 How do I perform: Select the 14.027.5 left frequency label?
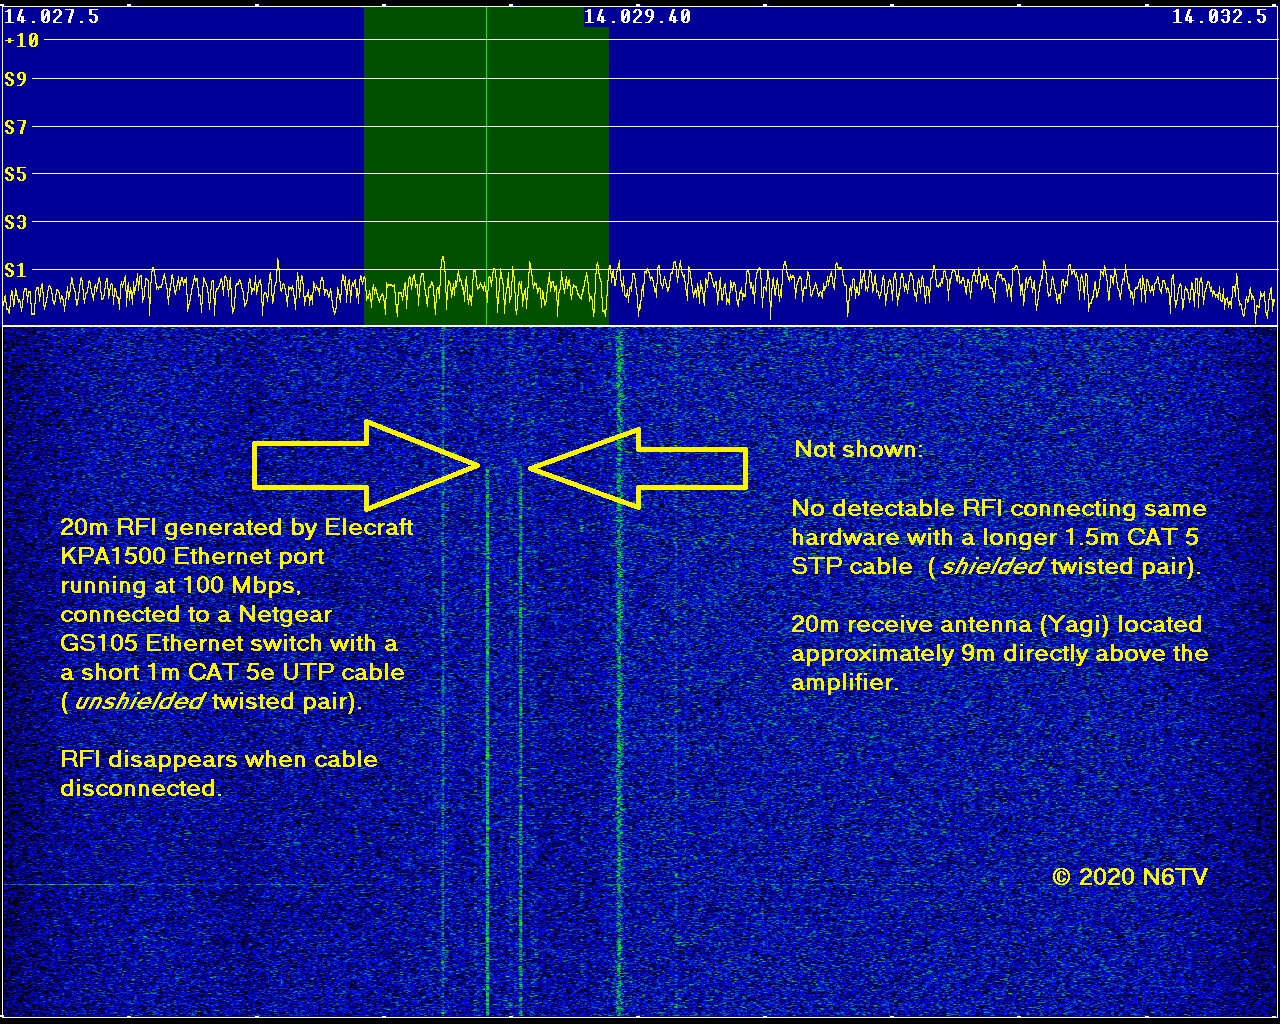click(52, 17)
